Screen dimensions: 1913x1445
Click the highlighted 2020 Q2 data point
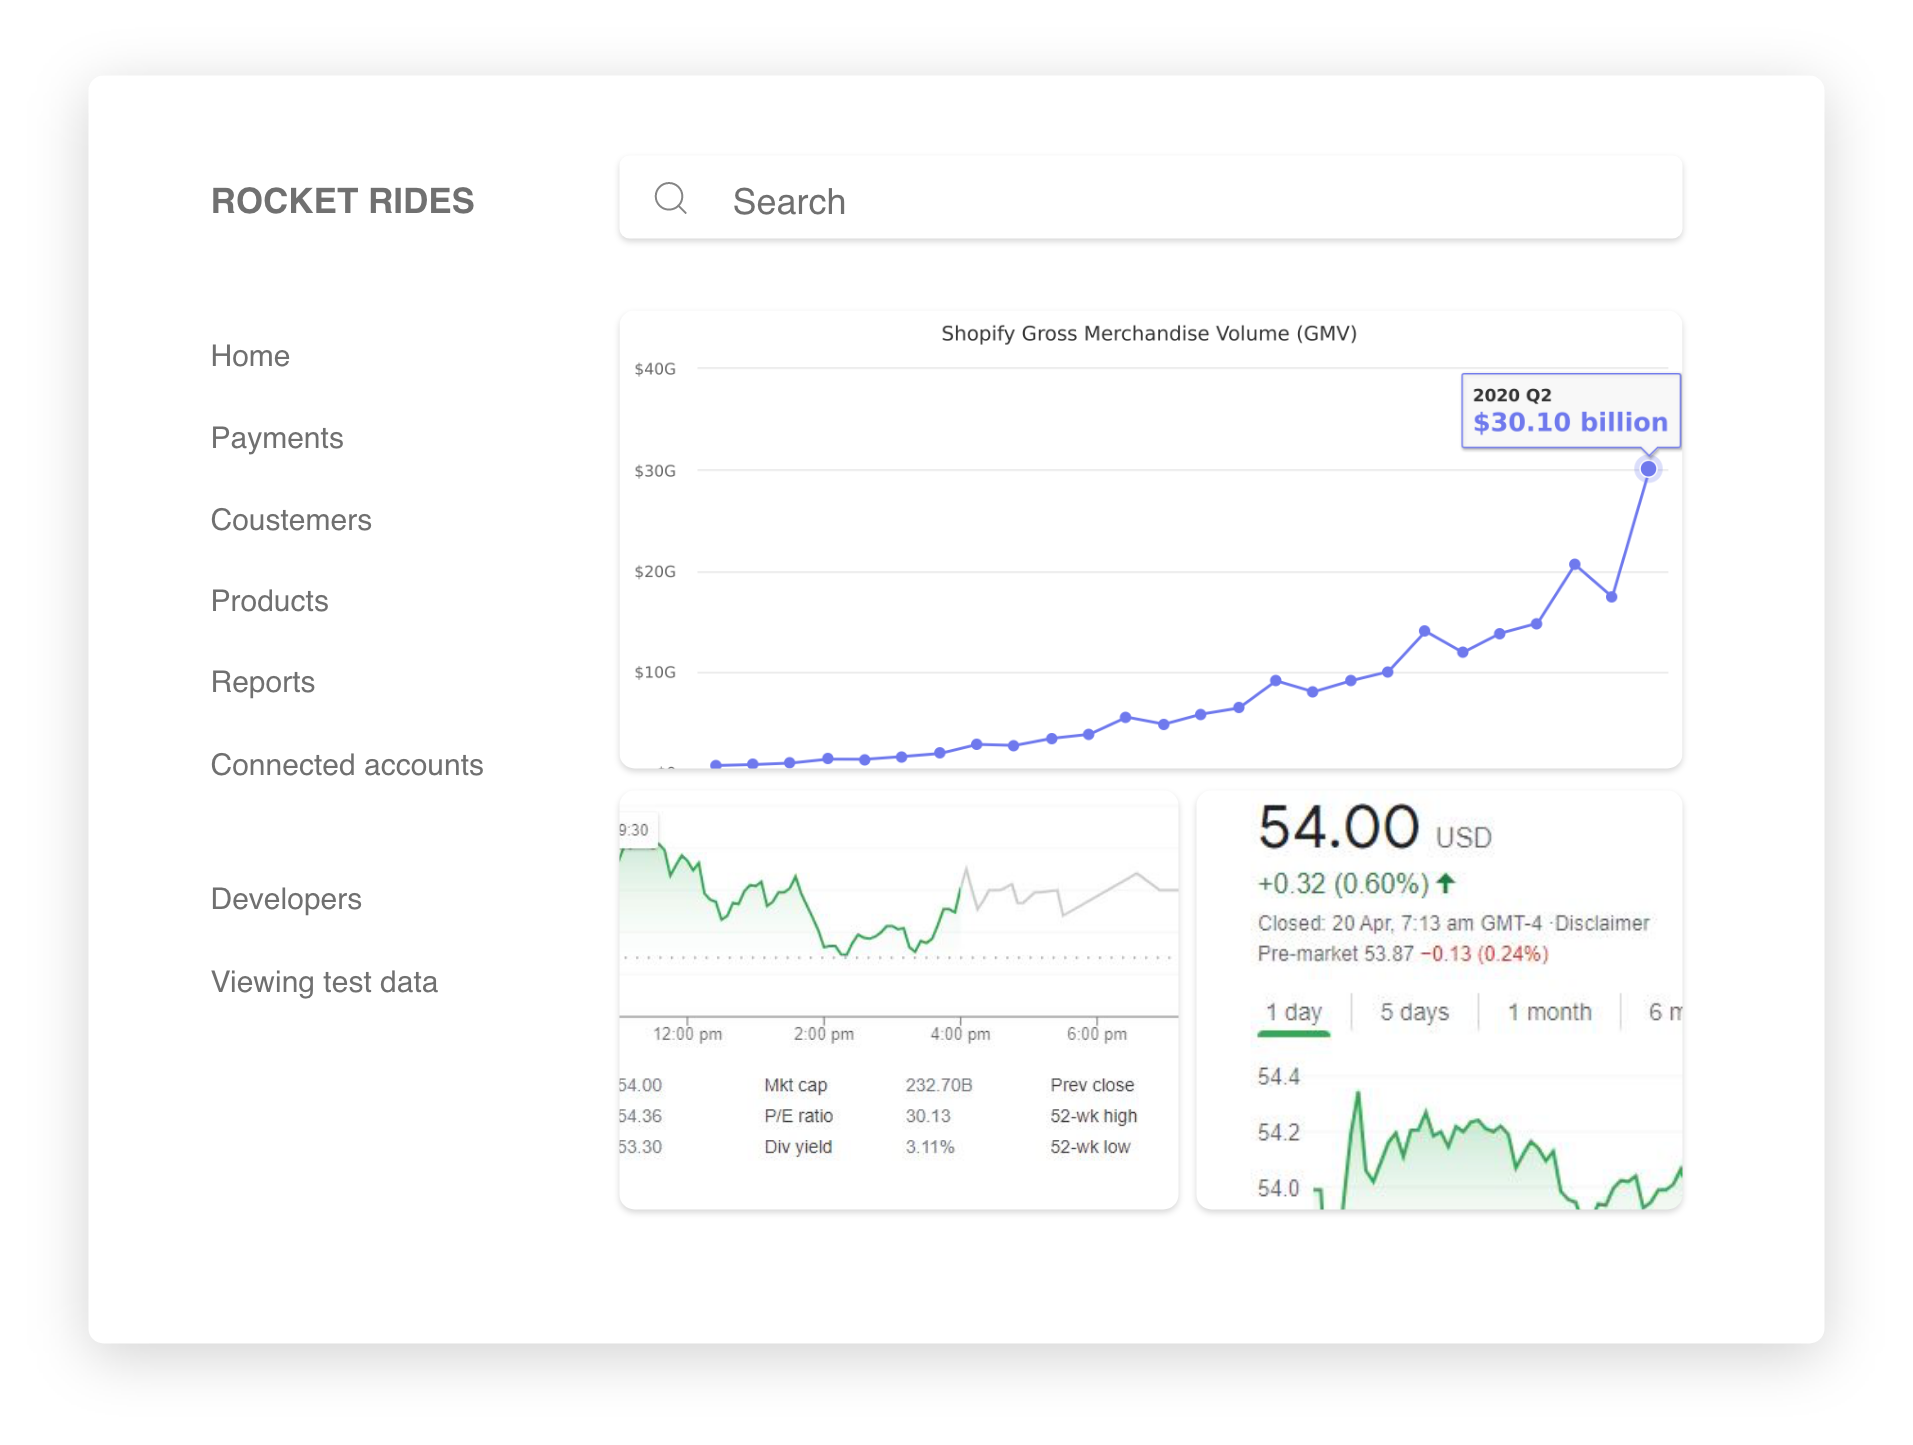(x=1648, y=469)
